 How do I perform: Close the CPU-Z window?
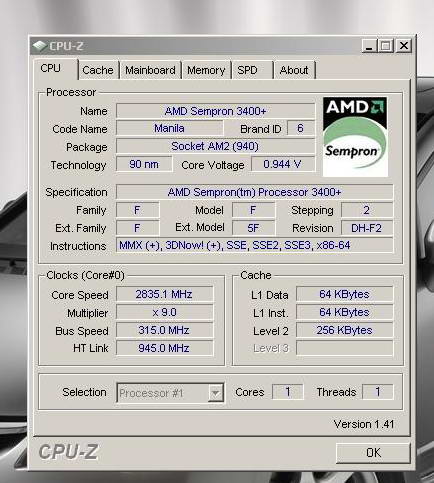(x=404, y=46)
